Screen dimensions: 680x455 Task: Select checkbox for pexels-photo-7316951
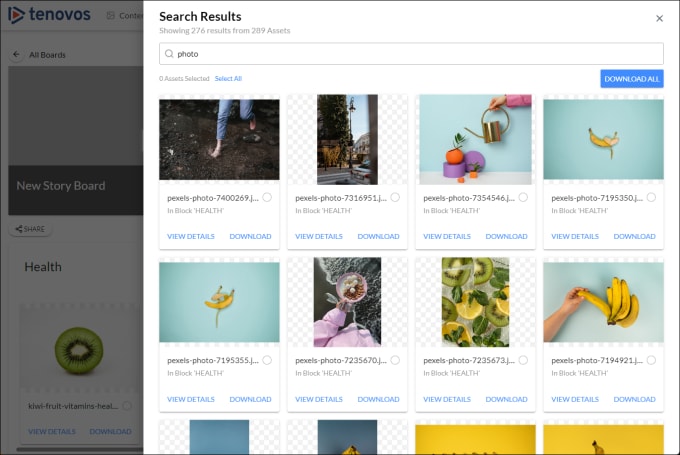click(395, 197)
